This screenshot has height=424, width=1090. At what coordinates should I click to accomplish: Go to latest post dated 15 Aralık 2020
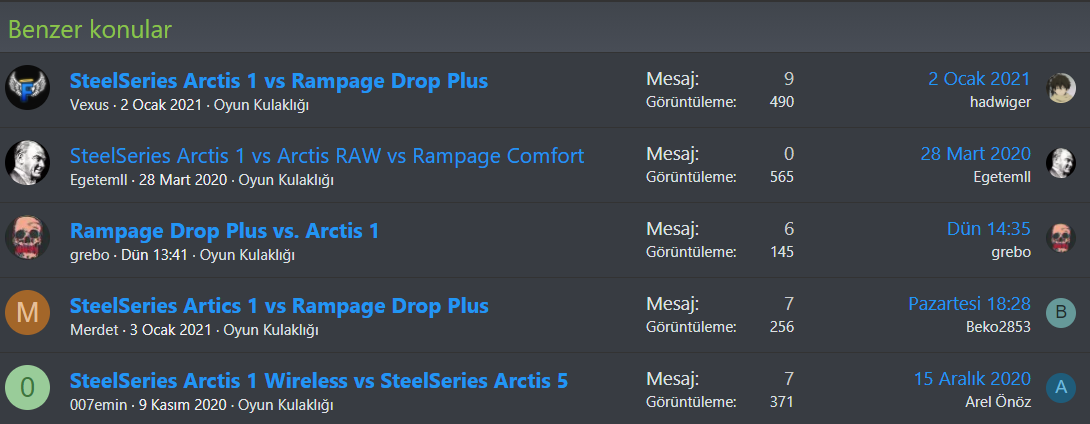click(x=972, y=379)
